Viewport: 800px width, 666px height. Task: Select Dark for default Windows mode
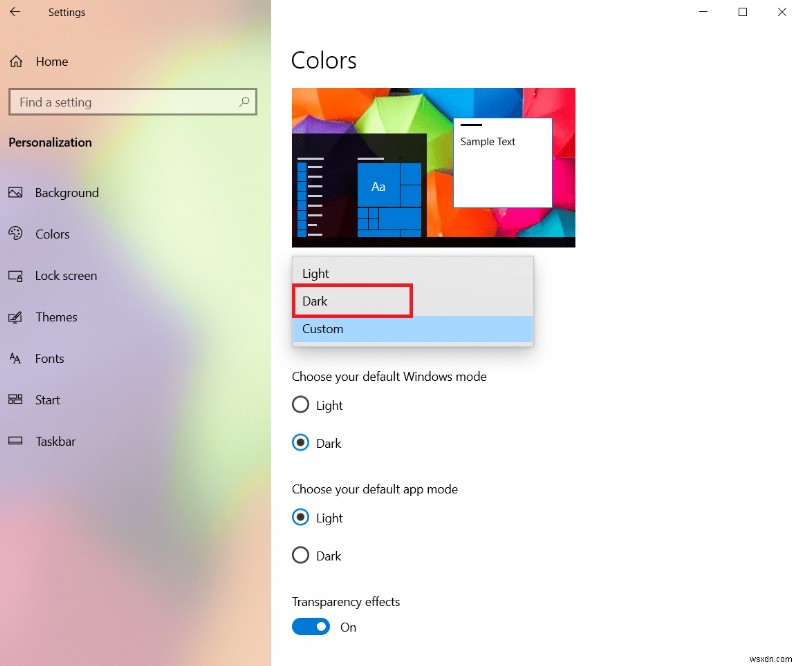[x=301, y=442]
